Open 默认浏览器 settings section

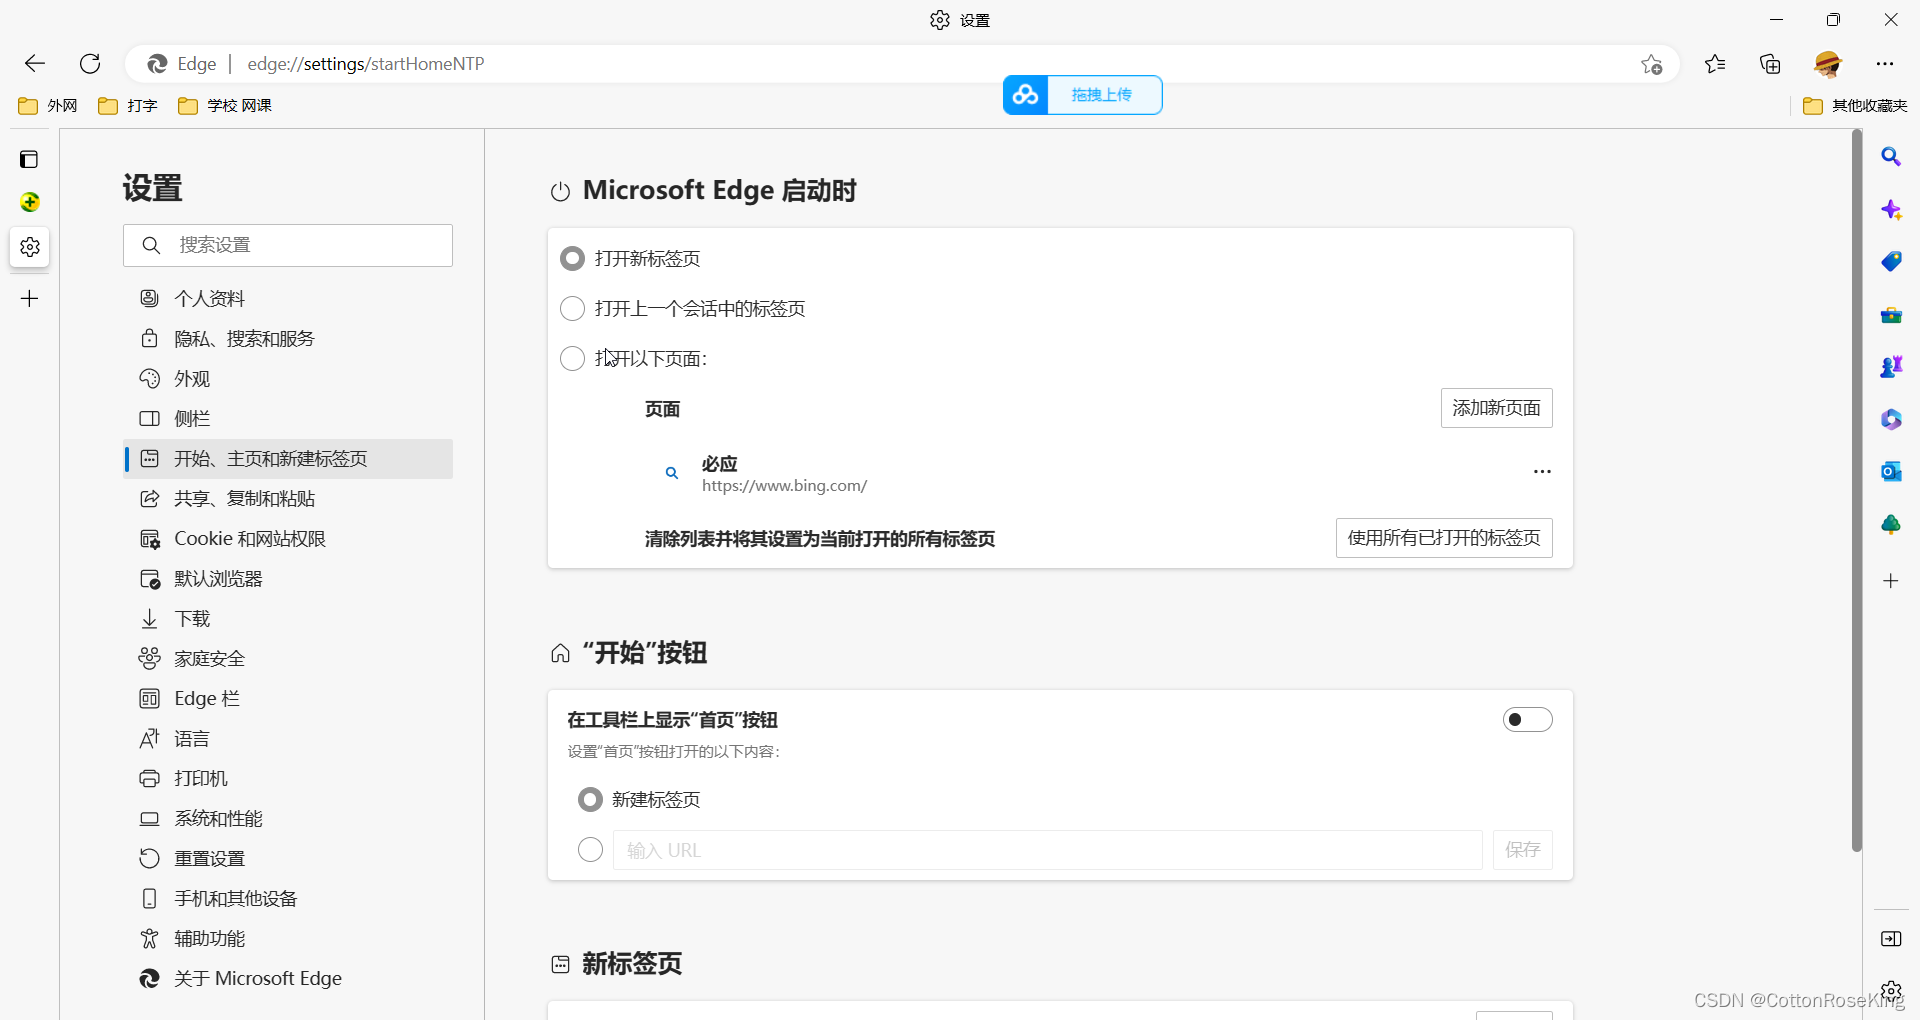(x=288, y=578)
